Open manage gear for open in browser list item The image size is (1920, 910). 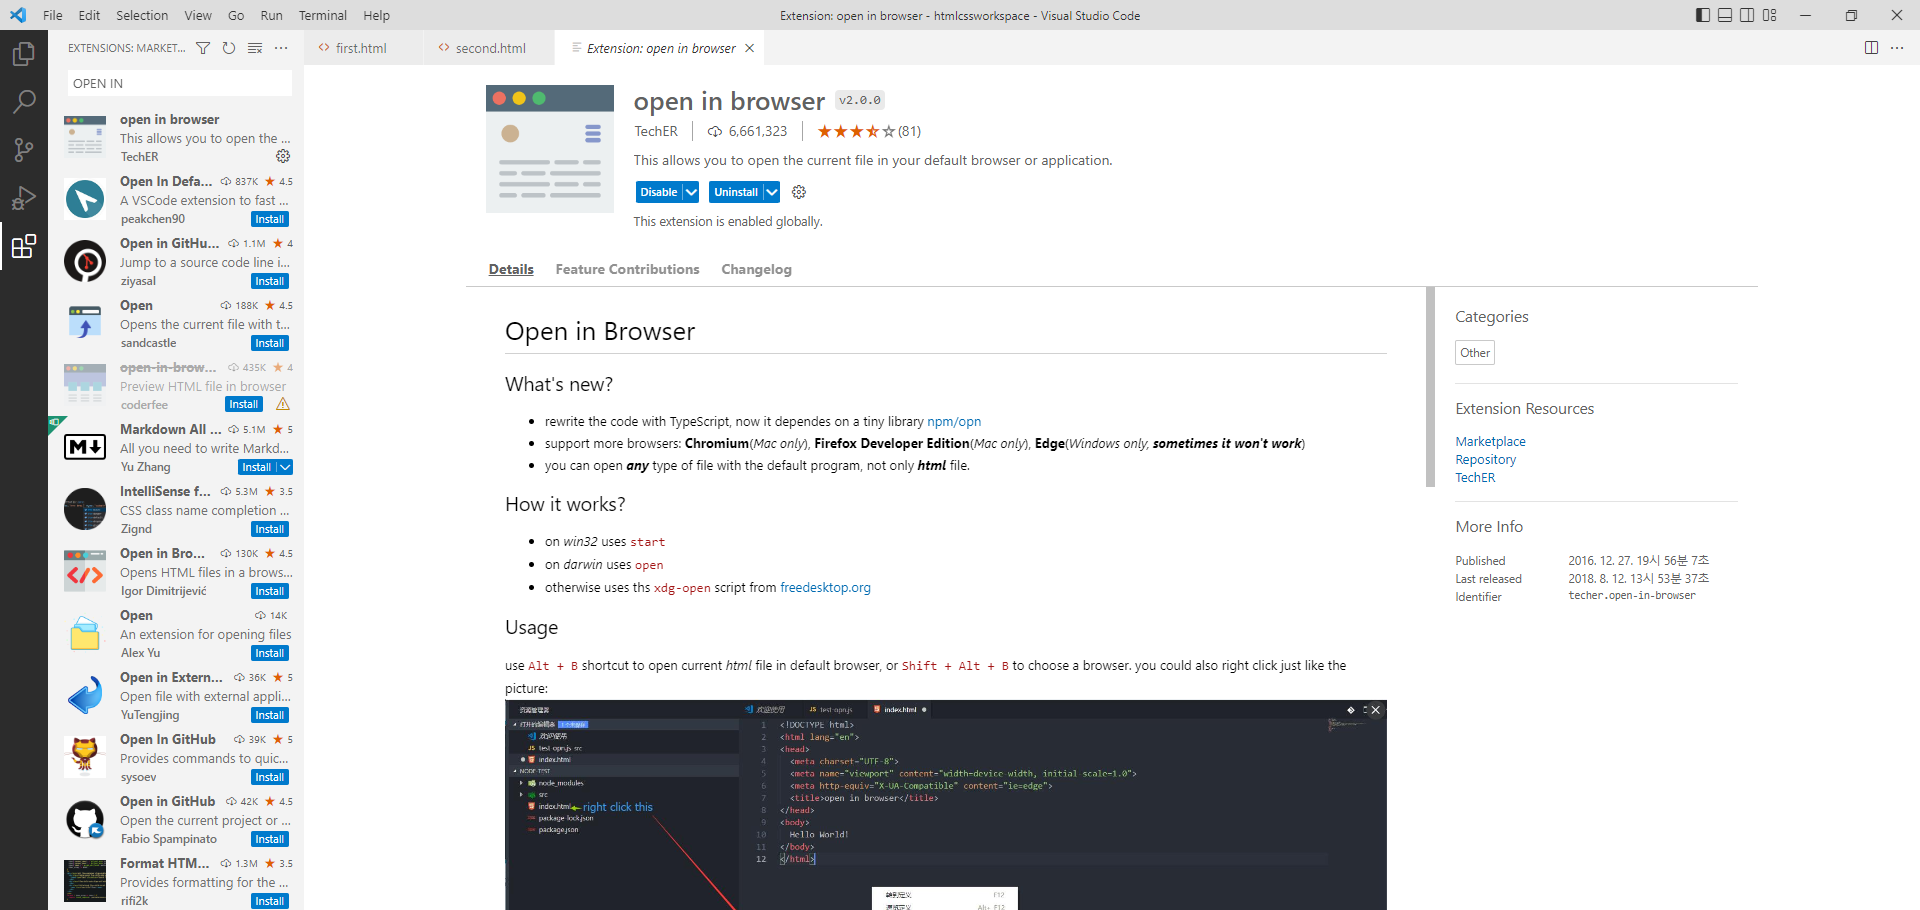coord(283,156)
